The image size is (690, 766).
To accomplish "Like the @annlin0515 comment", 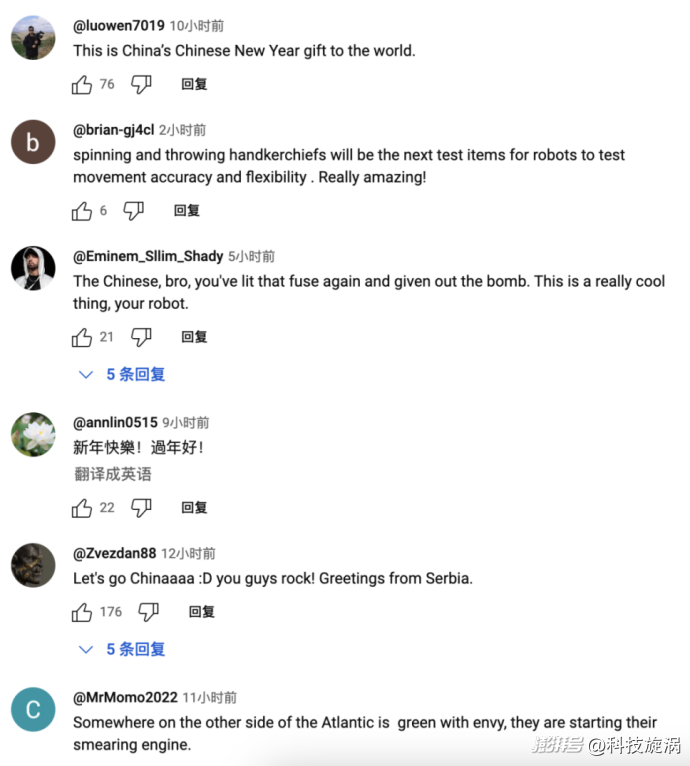I will pyautogui.click(x=82, y=508).
